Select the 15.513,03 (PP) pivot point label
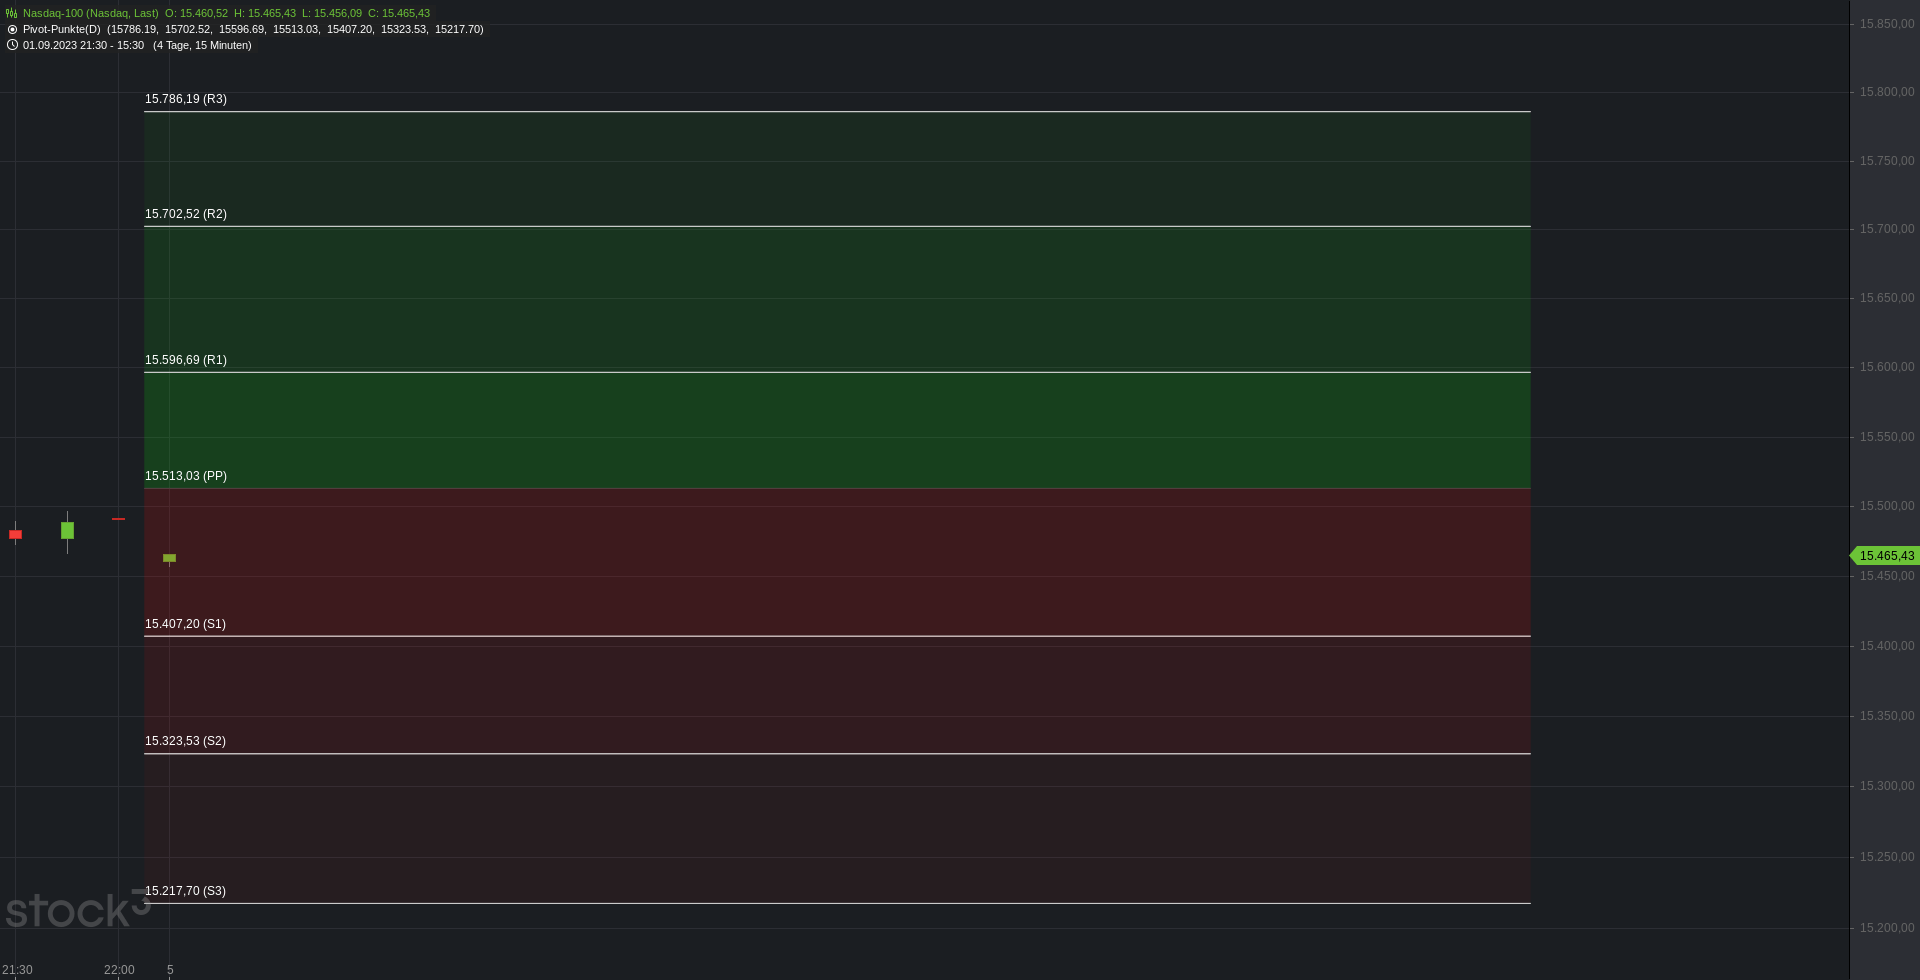1920x980 pixels. 186,476
